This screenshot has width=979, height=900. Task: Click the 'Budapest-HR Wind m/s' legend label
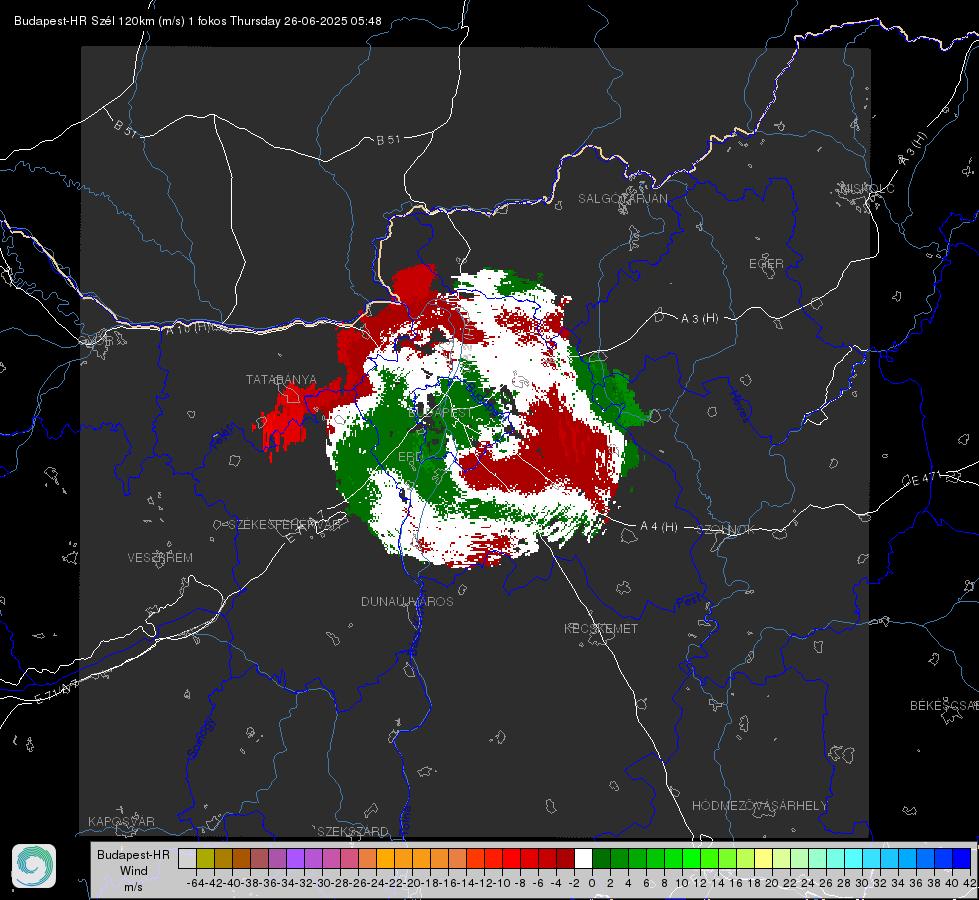click(134, 871)
